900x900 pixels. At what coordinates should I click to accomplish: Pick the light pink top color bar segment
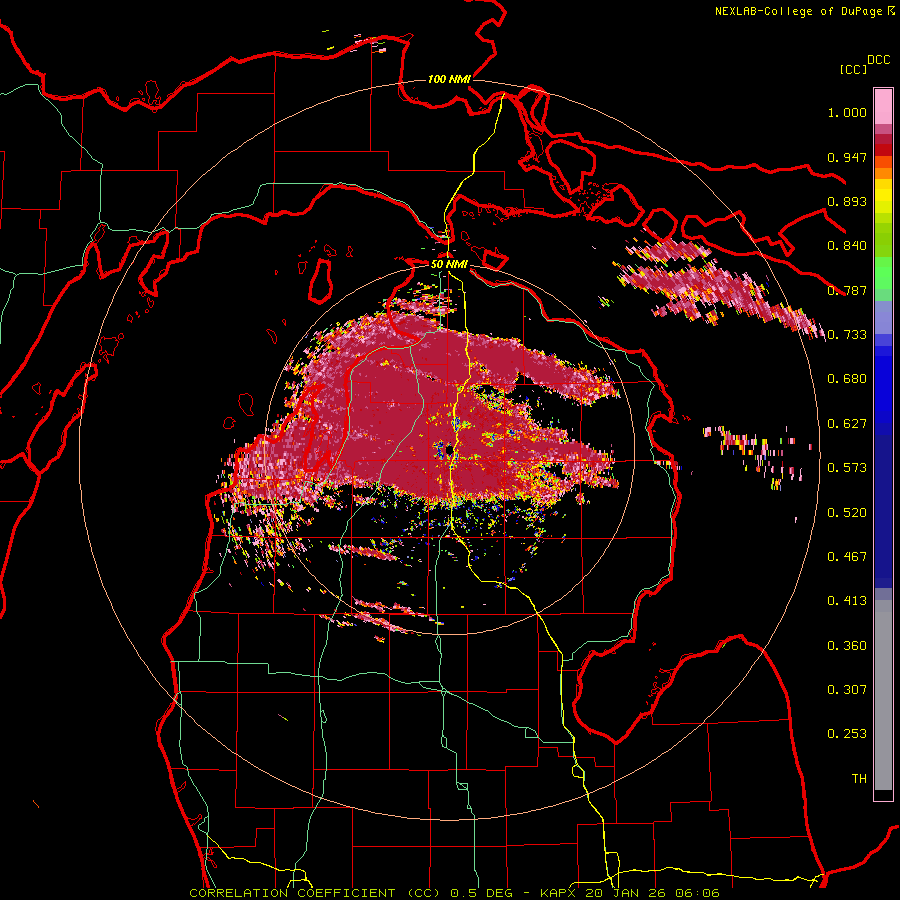coord(883,106)
